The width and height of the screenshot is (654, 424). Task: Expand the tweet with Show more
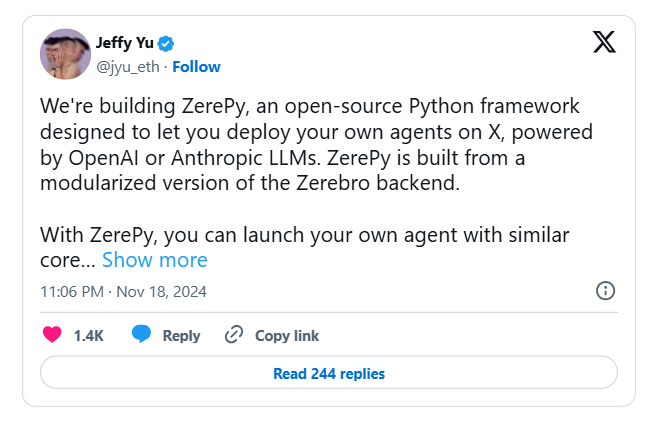(155, 260)
